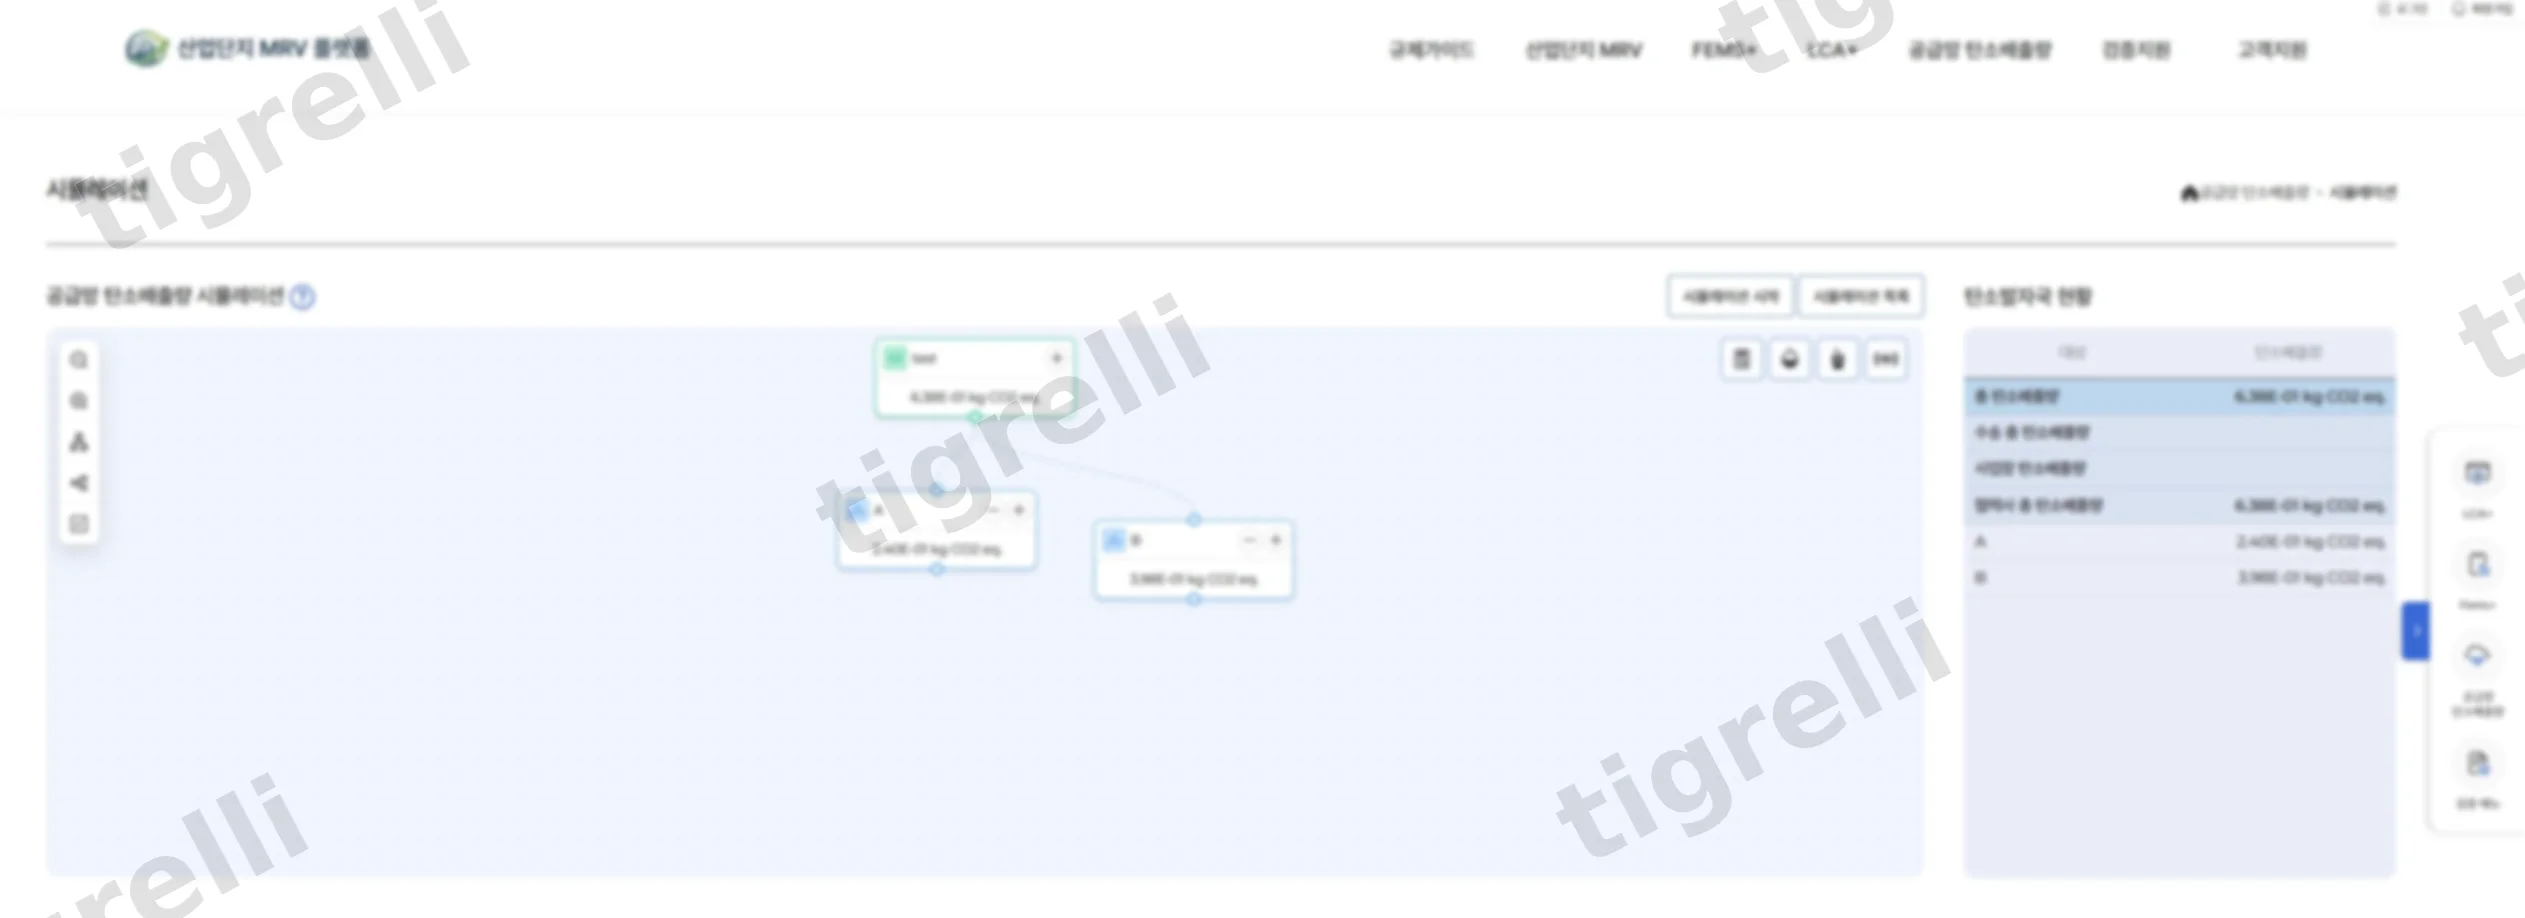
Task: Click the plus button on node A
Action: pos(1019,510)
